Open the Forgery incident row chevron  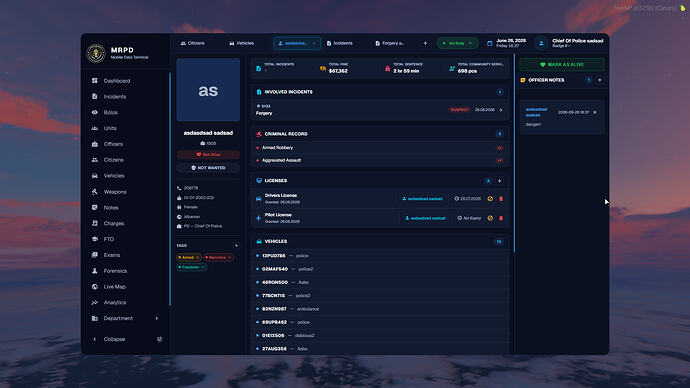coord(501,110)
